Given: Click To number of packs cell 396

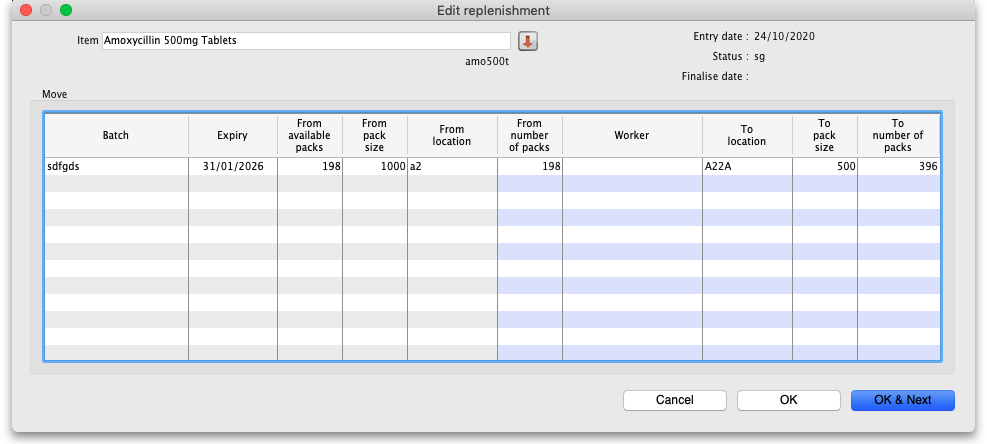Looking at the screenshot, I should [x=898, y=167].
